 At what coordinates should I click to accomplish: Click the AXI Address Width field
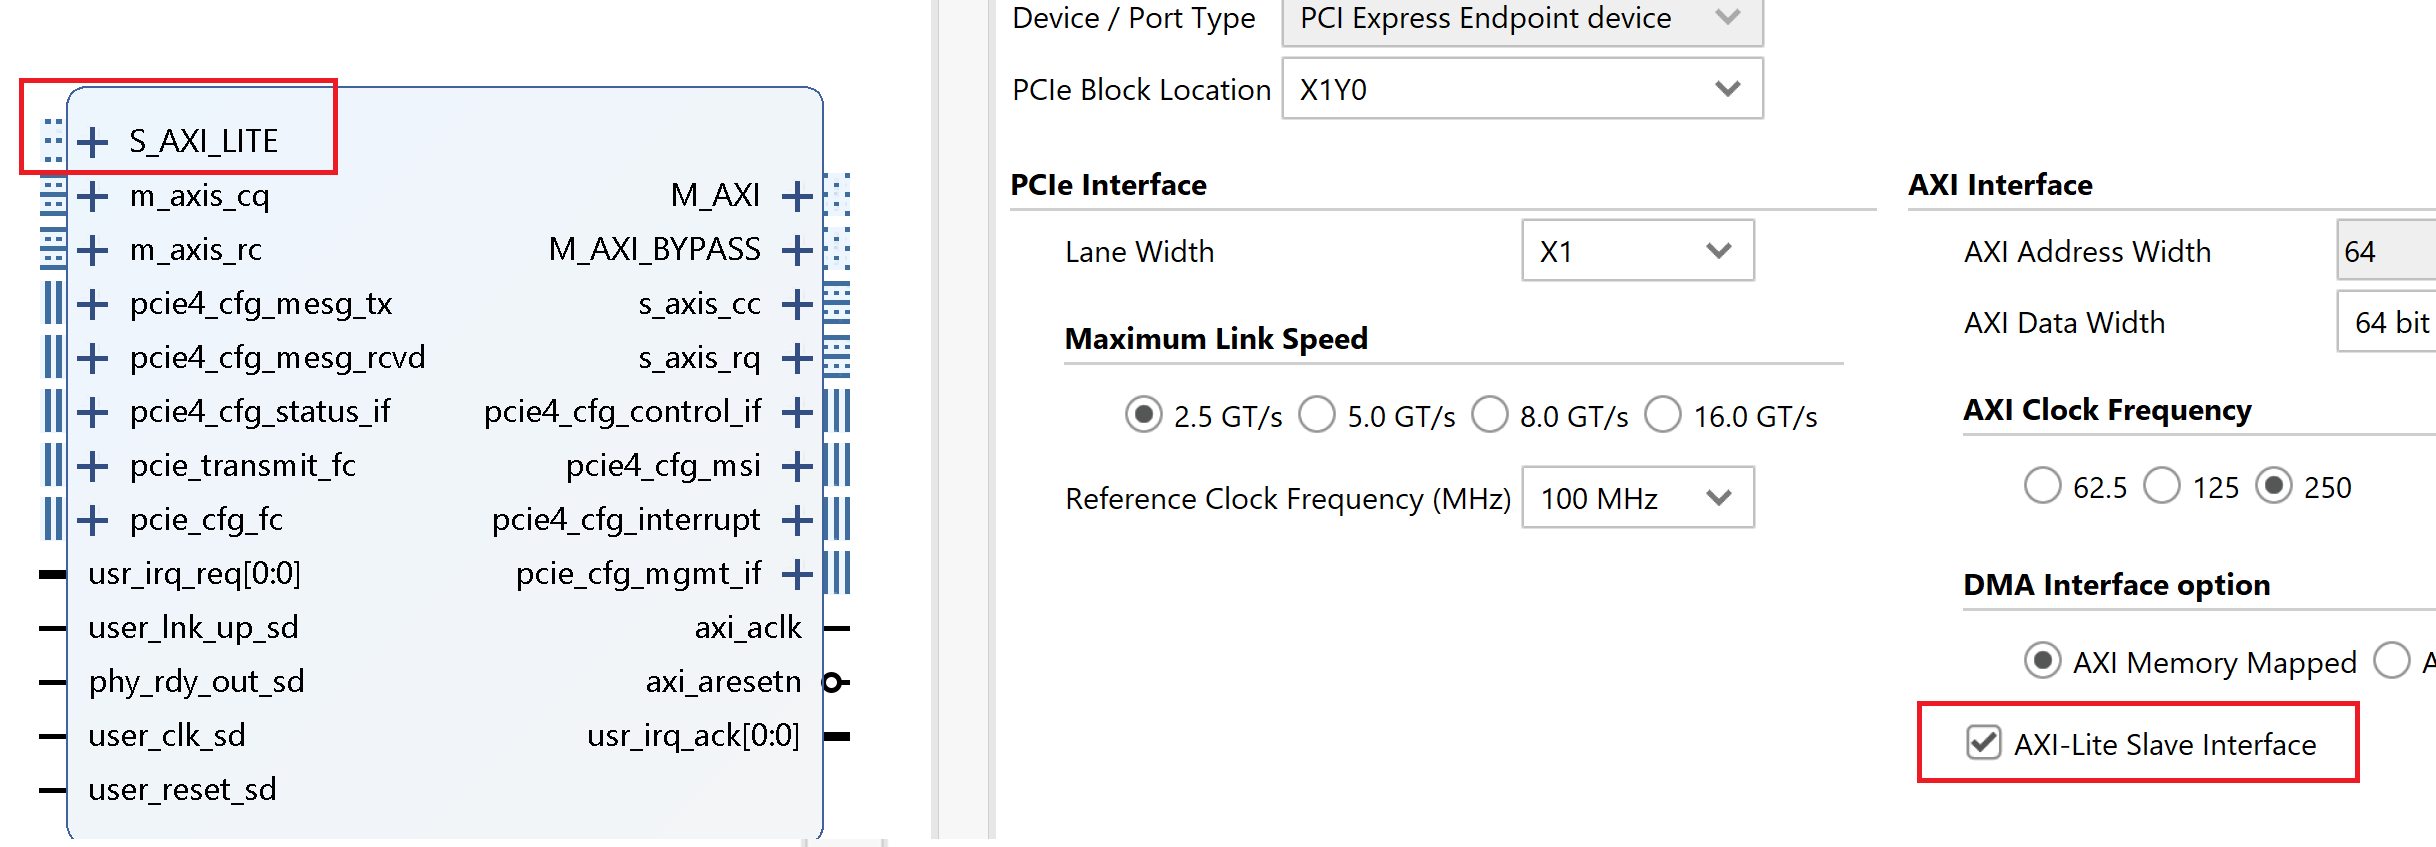pos(2390,251)
